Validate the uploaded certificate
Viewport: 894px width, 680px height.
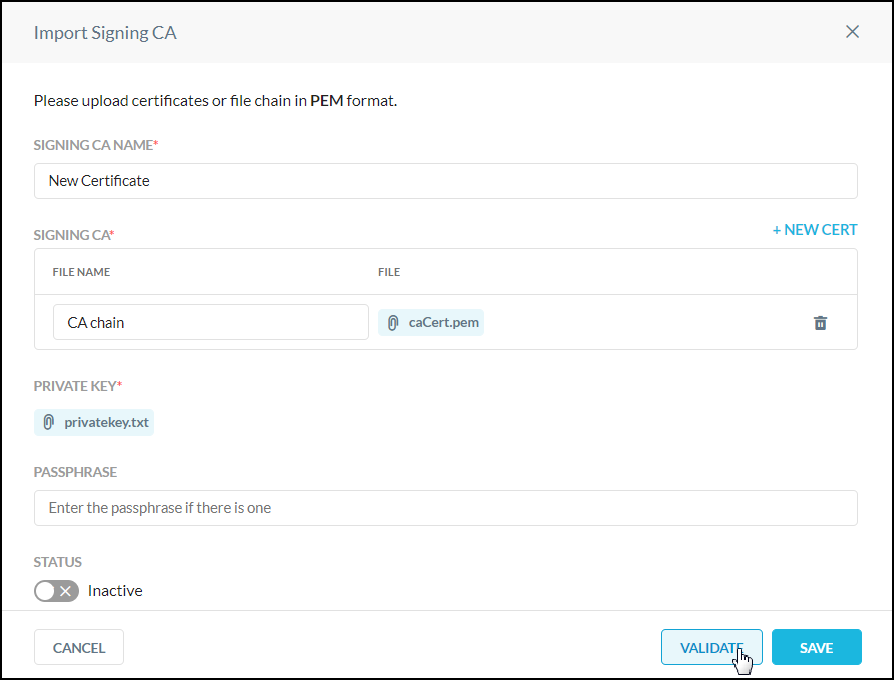[711, 648]
